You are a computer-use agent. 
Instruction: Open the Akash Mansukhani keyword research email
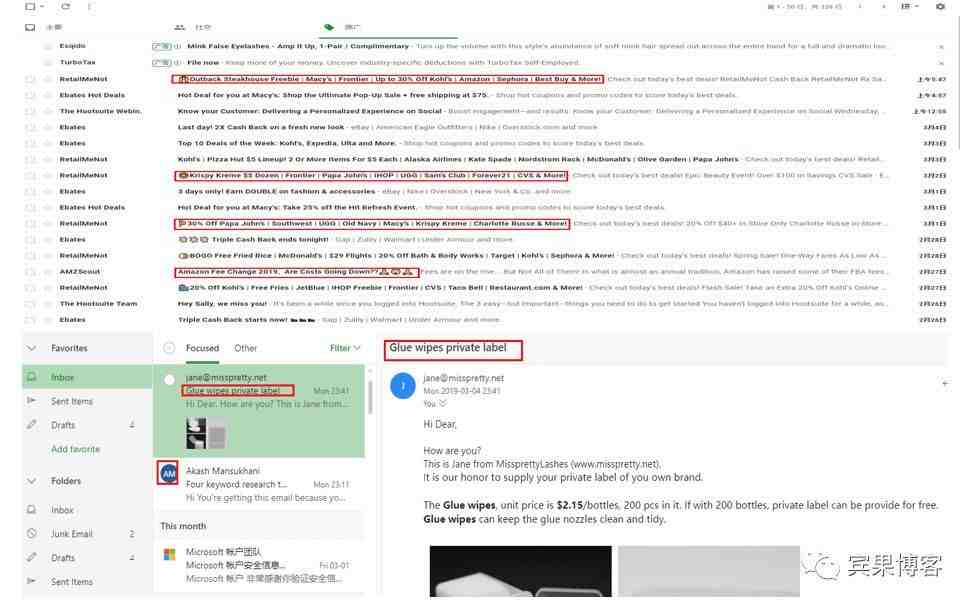[x=259, y=484]
